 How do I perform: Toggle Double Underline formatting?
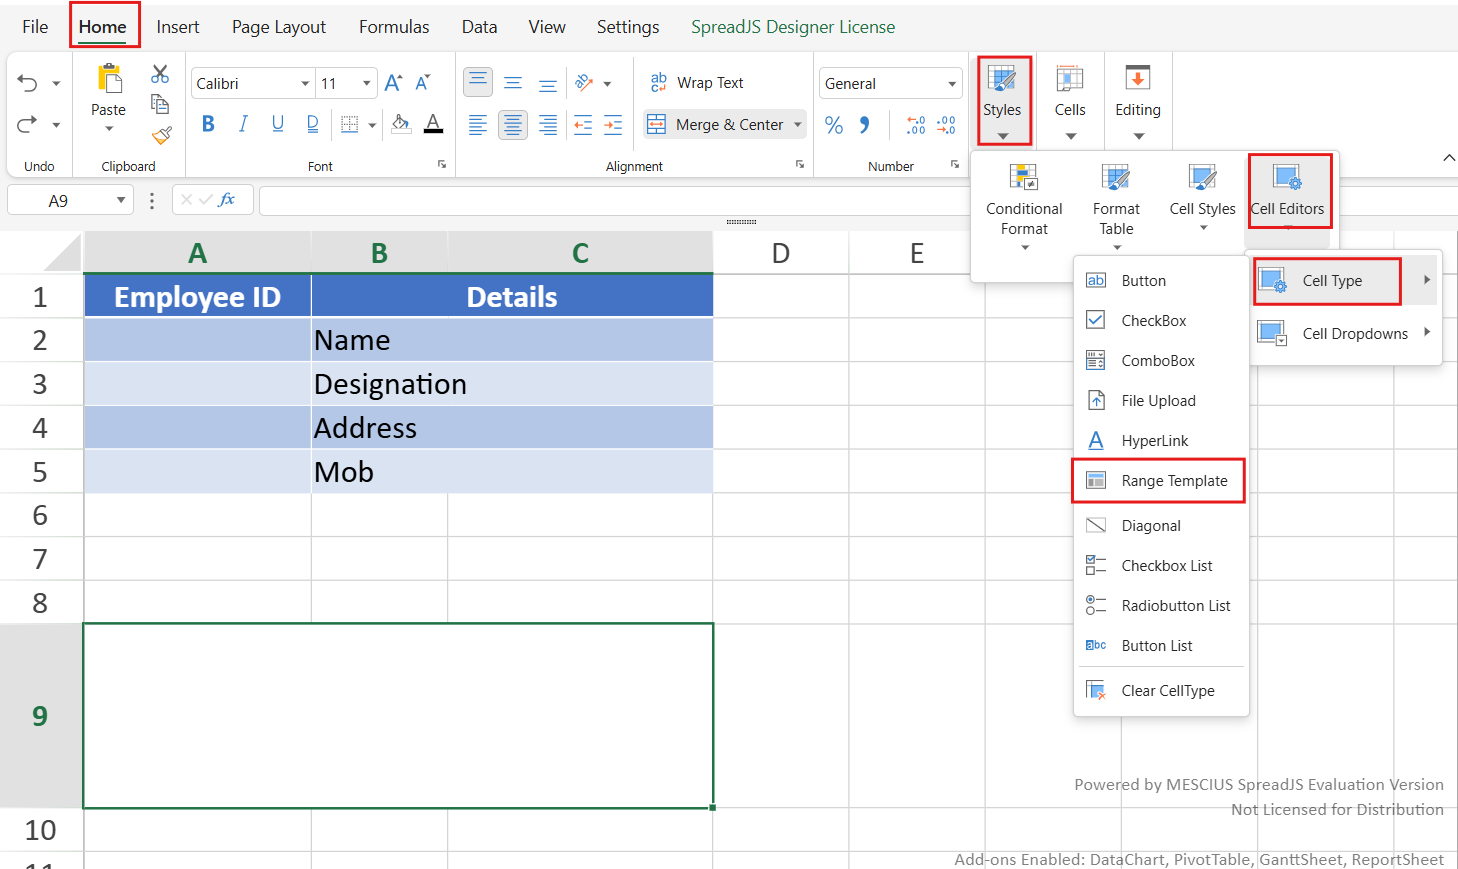[313, 124]
